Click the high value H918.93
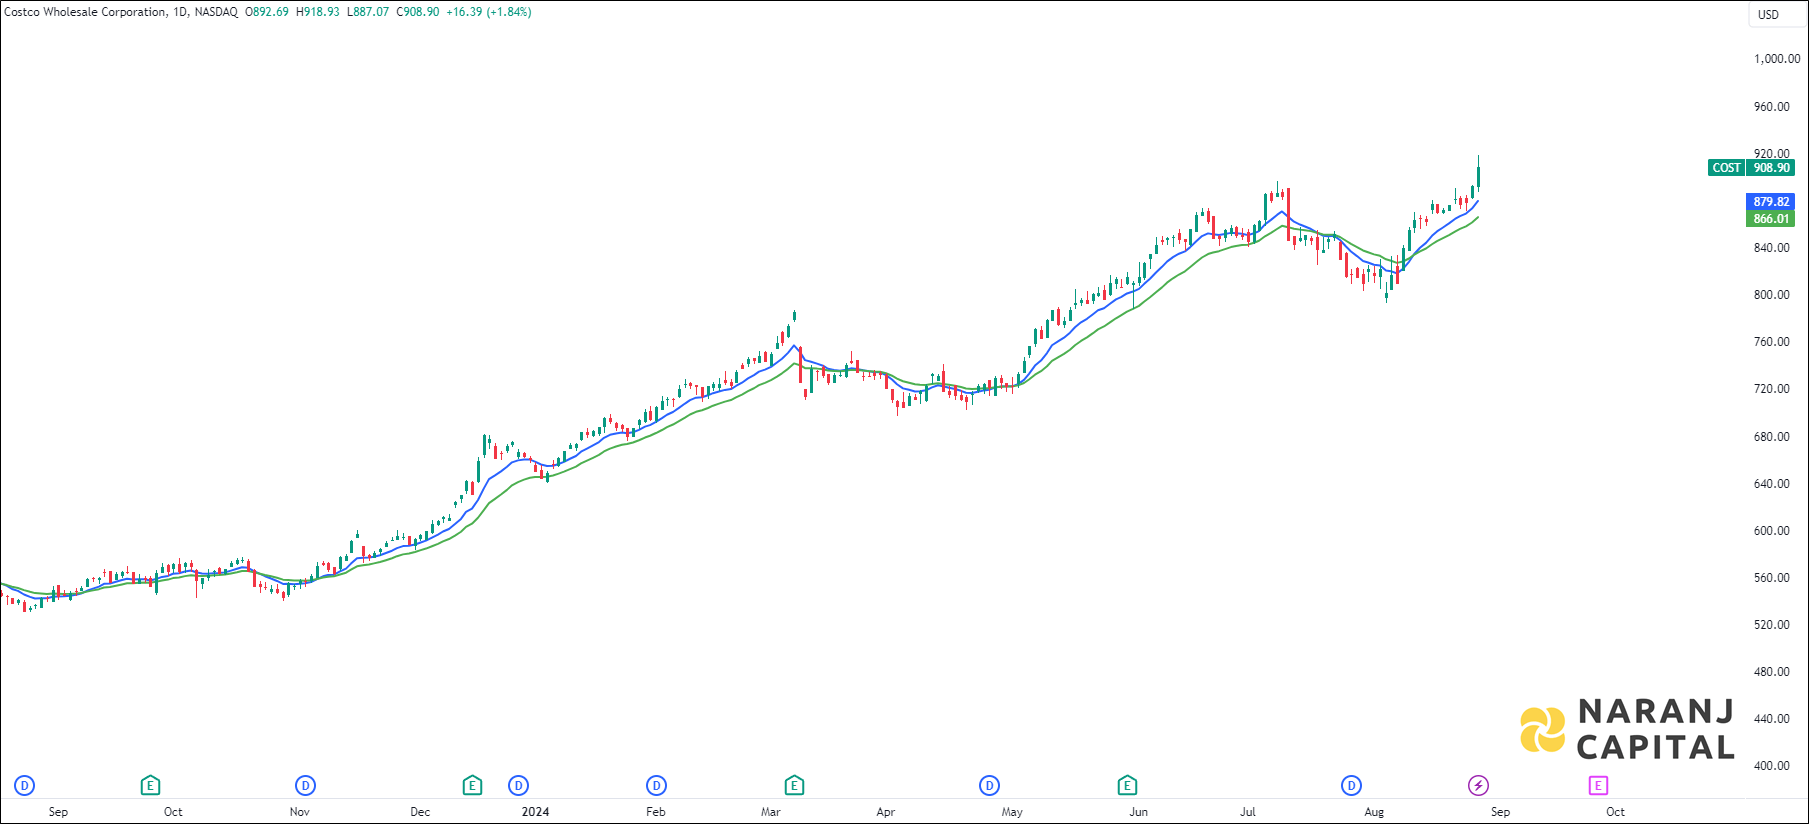The image size is (1809, 824). [x=318, y=12]
